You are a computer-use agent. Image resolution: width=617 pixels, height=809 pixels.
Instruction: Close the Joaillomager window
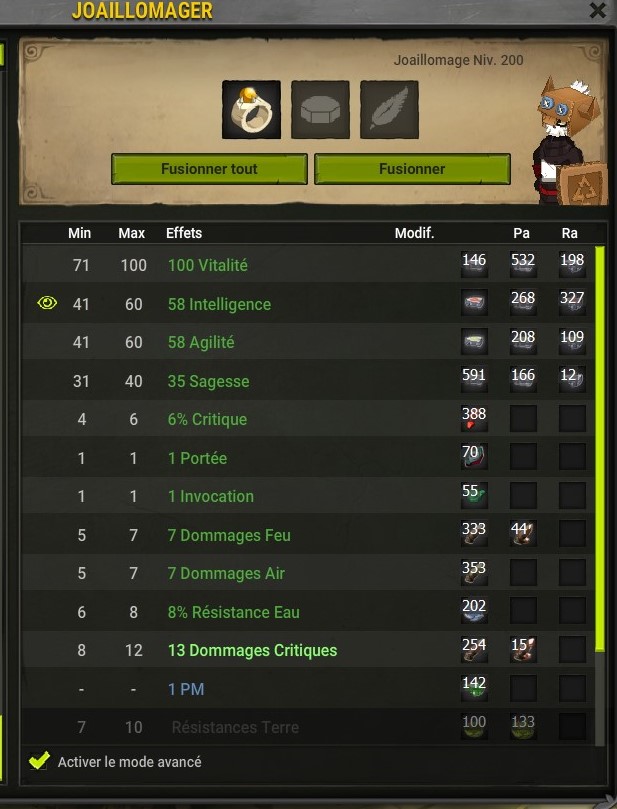(598, 10)
